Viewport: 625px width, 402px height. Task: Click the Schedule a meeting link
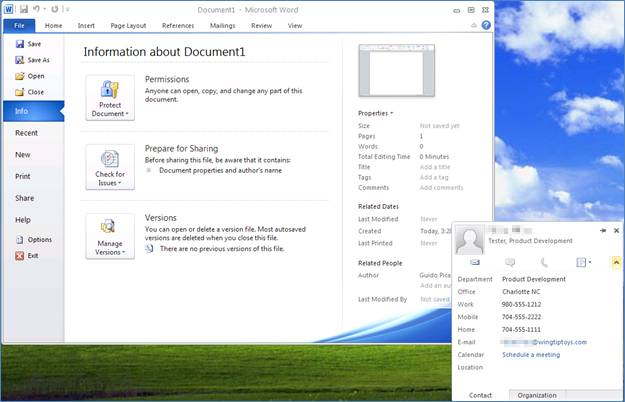[x=531, y=355]
